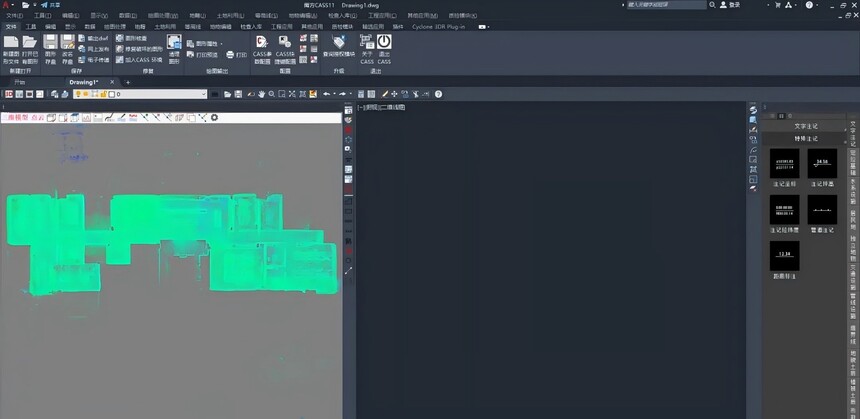Open the 居民地 side tab
Screen dimensions: 860x419
point(853,219)
